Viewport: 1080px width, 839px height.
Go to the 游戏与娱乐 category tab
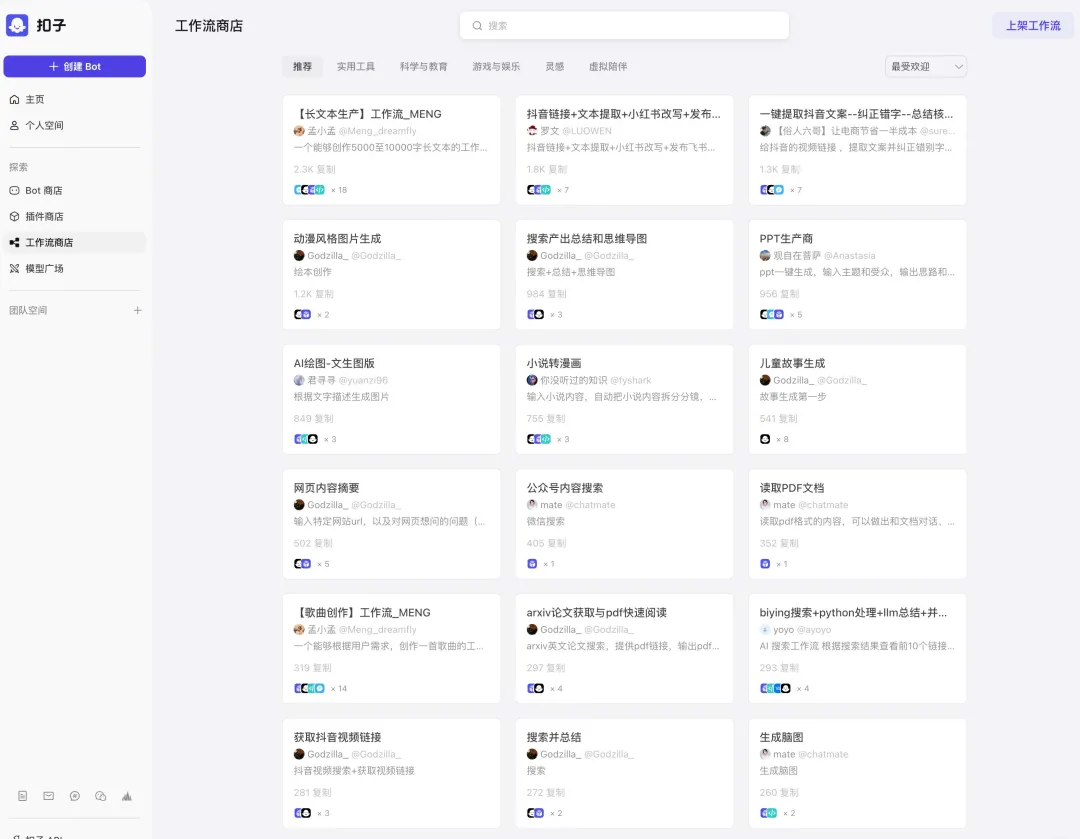tap(496, 67)
